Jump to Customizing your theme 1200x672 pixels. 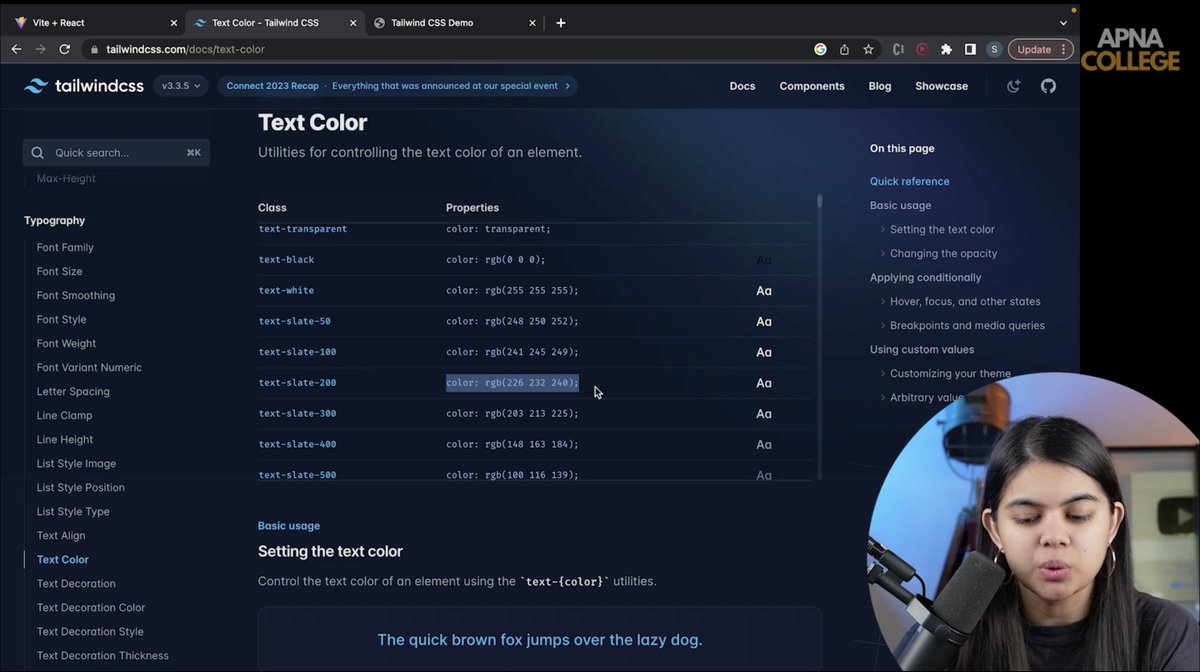click(x=950, y=373)
